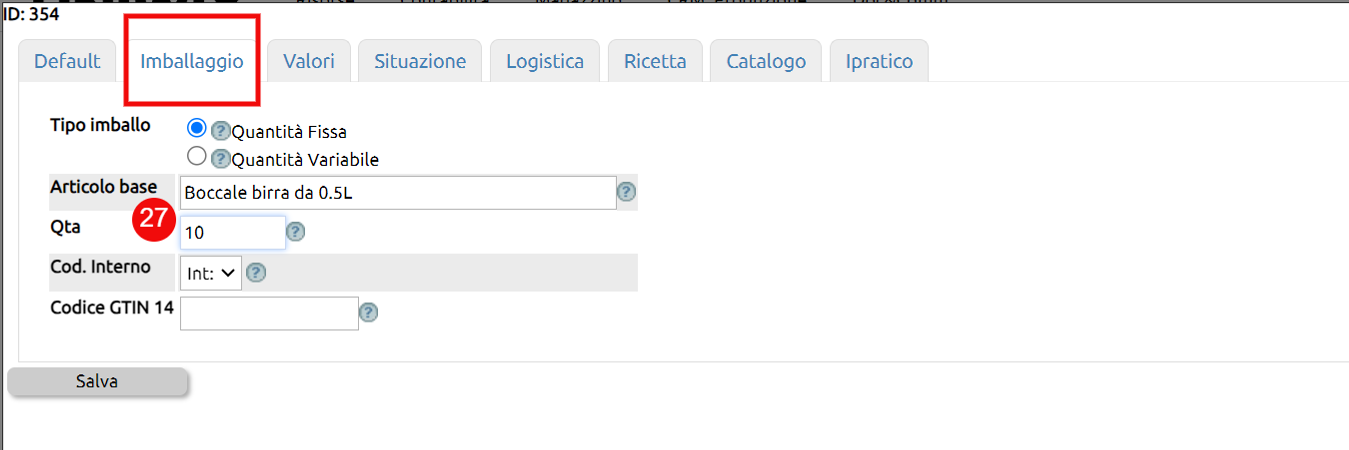
Task: Click the Salva button
Action: [x=97, y=382]
